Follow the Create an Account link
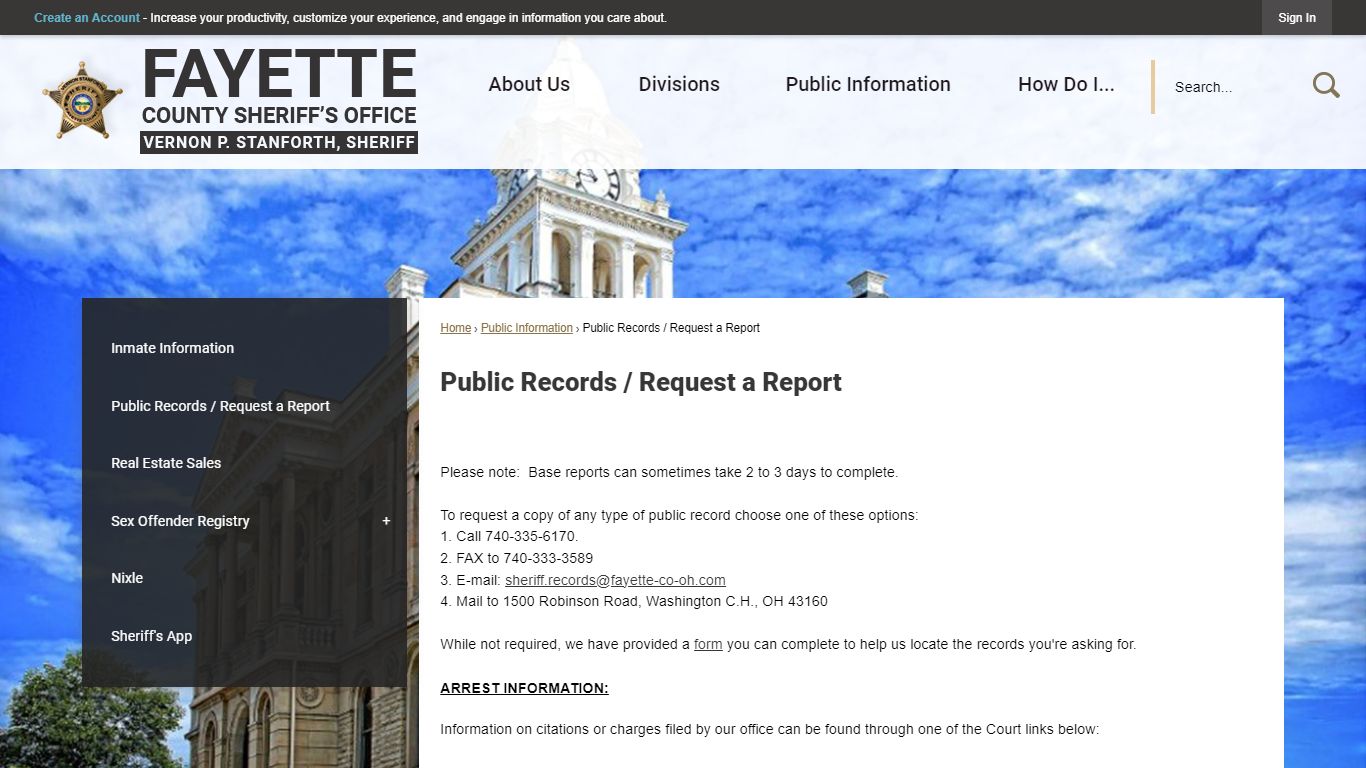This screenshot has width=1366, height=768. [x=87, y=18]
